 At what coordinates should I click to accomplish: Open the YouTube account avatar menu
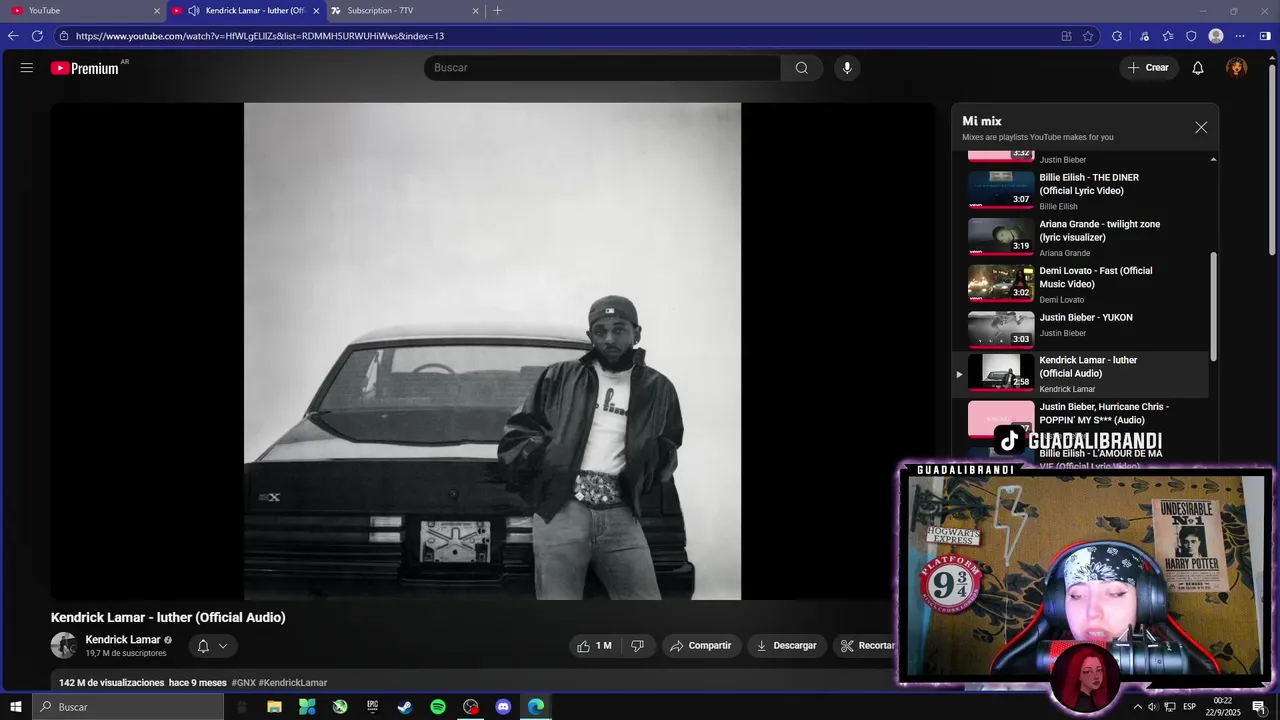(1237, 68)
